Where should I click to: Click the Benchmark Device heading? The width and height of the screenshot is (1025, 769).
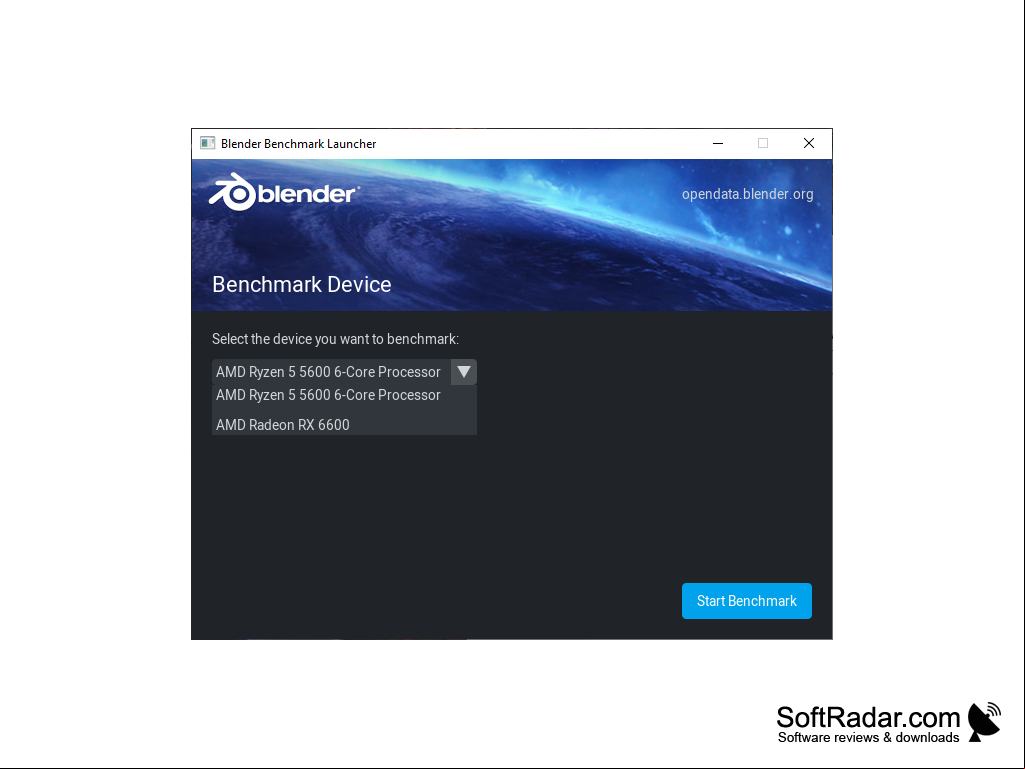[301, 284]
